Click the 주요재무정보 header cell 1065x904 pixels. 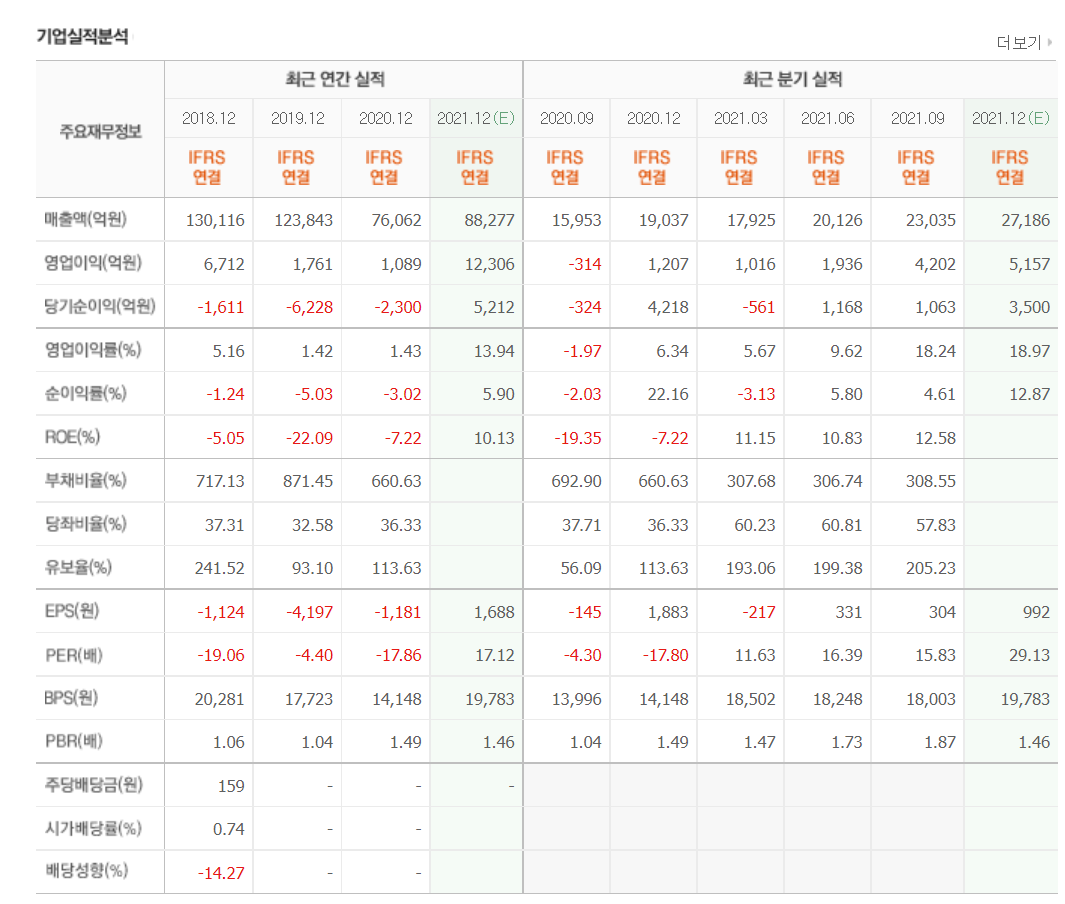[x=101, y=131]
